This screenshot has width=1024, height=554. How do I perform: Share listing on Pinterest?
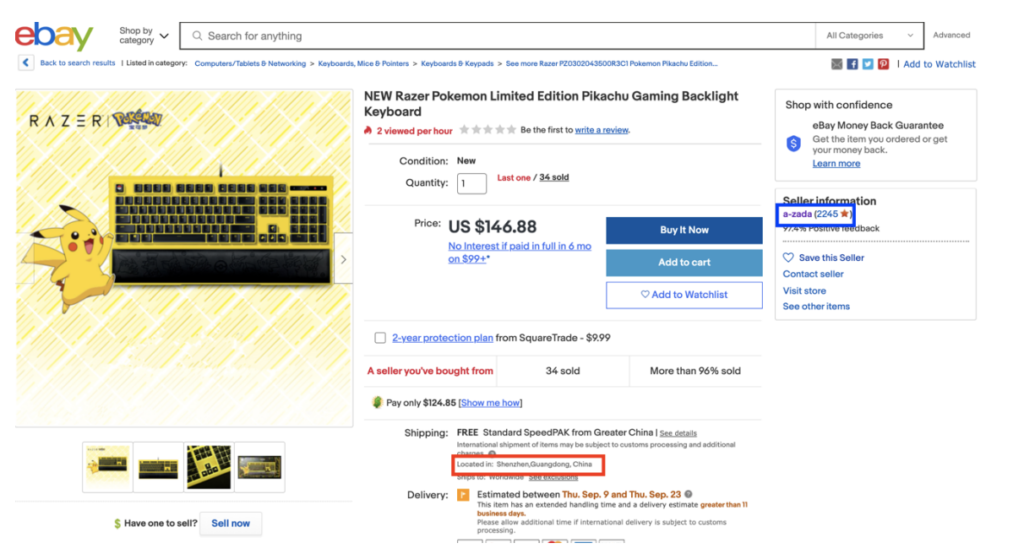pyautogui.click(x=883, y=64)
